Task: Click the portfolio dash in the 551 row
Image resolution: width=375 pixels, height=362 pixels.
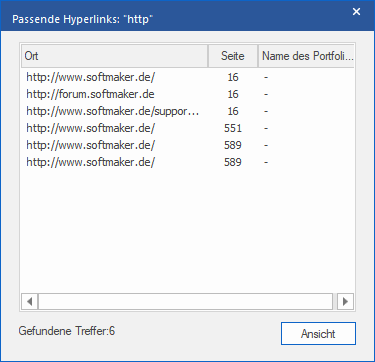Action: pyautogui.click(x=266, y=129)
